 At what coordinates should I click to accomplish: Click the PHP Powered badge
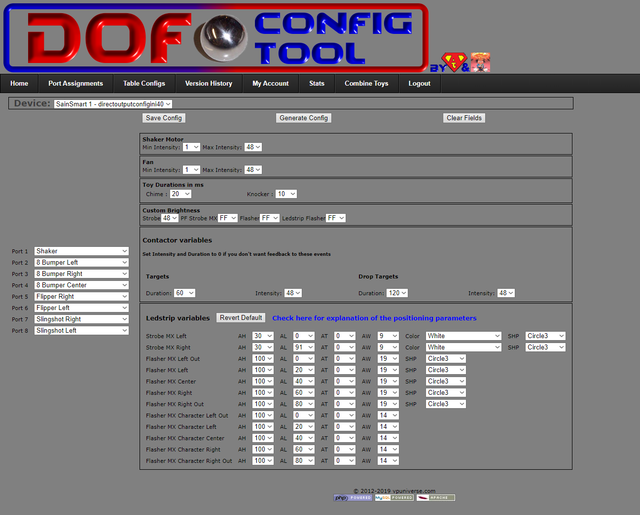353,498
